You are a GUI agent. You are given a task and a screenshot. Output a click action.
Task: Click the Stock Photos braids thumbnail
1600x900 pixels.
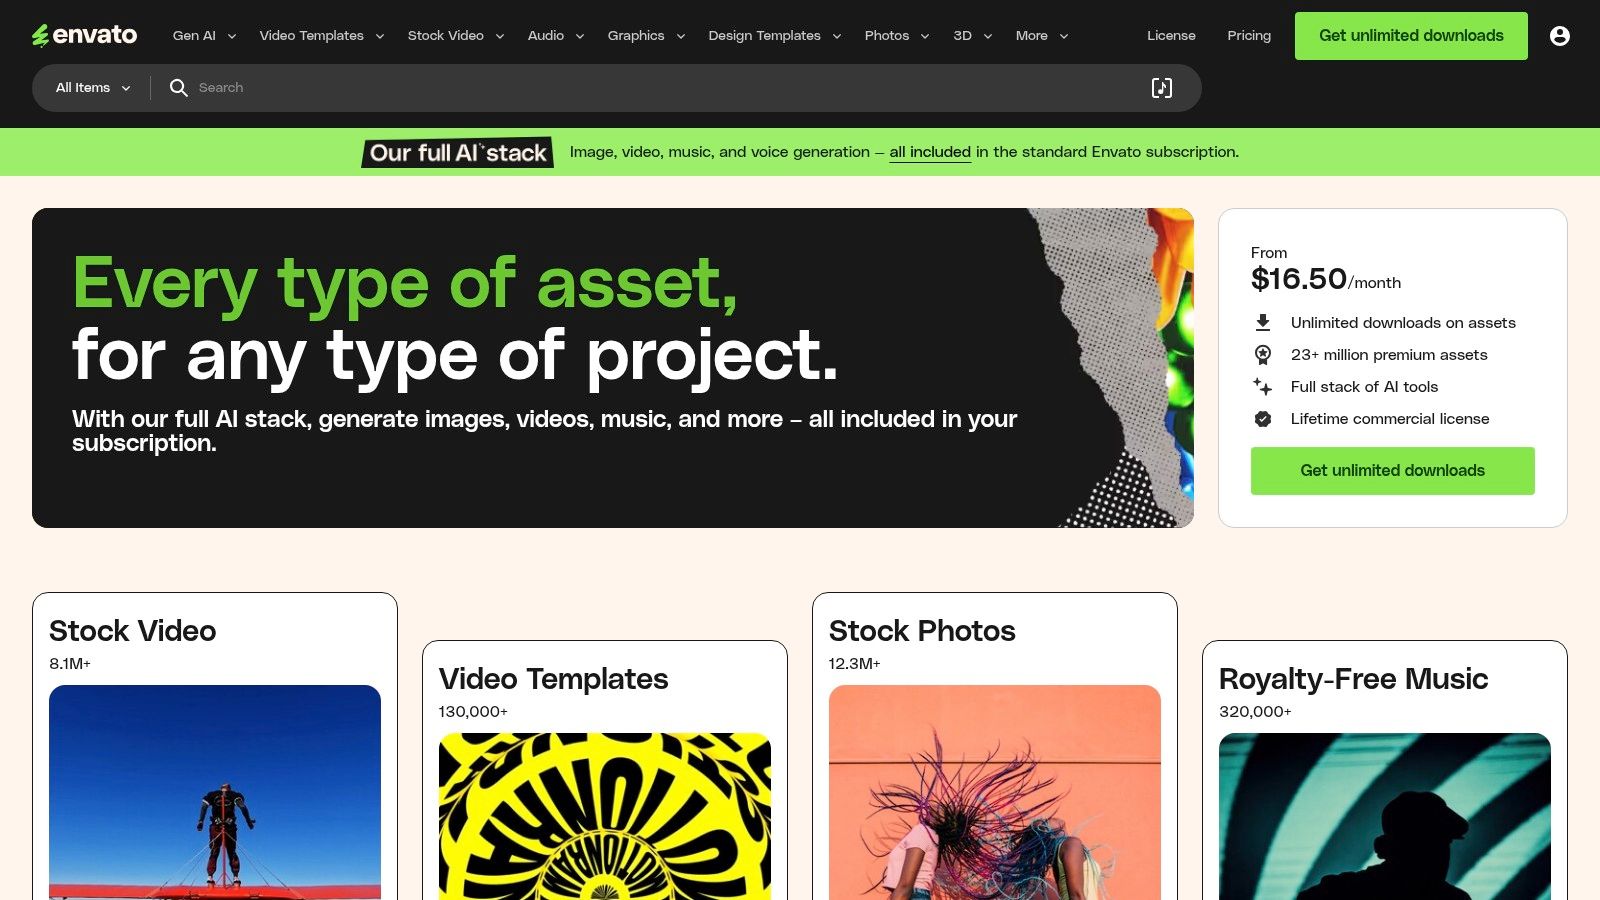995,792
